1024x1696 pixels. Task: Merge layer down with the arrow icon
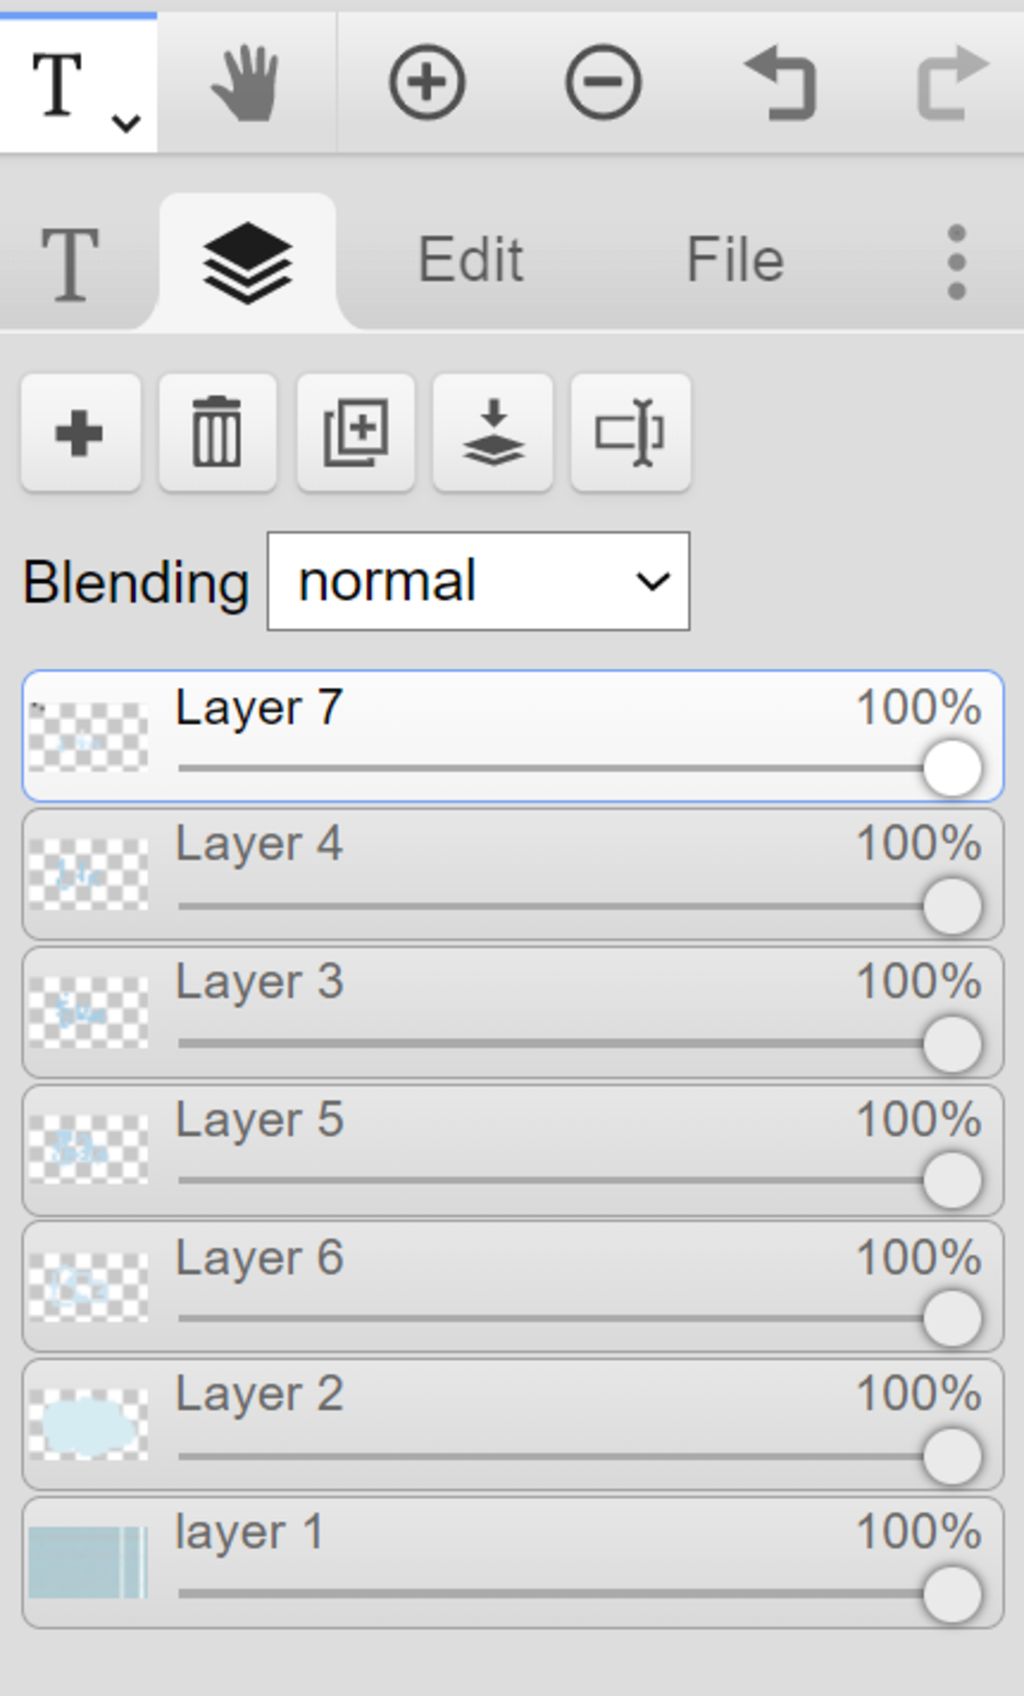pyautogui.click(x=493, y=433)
